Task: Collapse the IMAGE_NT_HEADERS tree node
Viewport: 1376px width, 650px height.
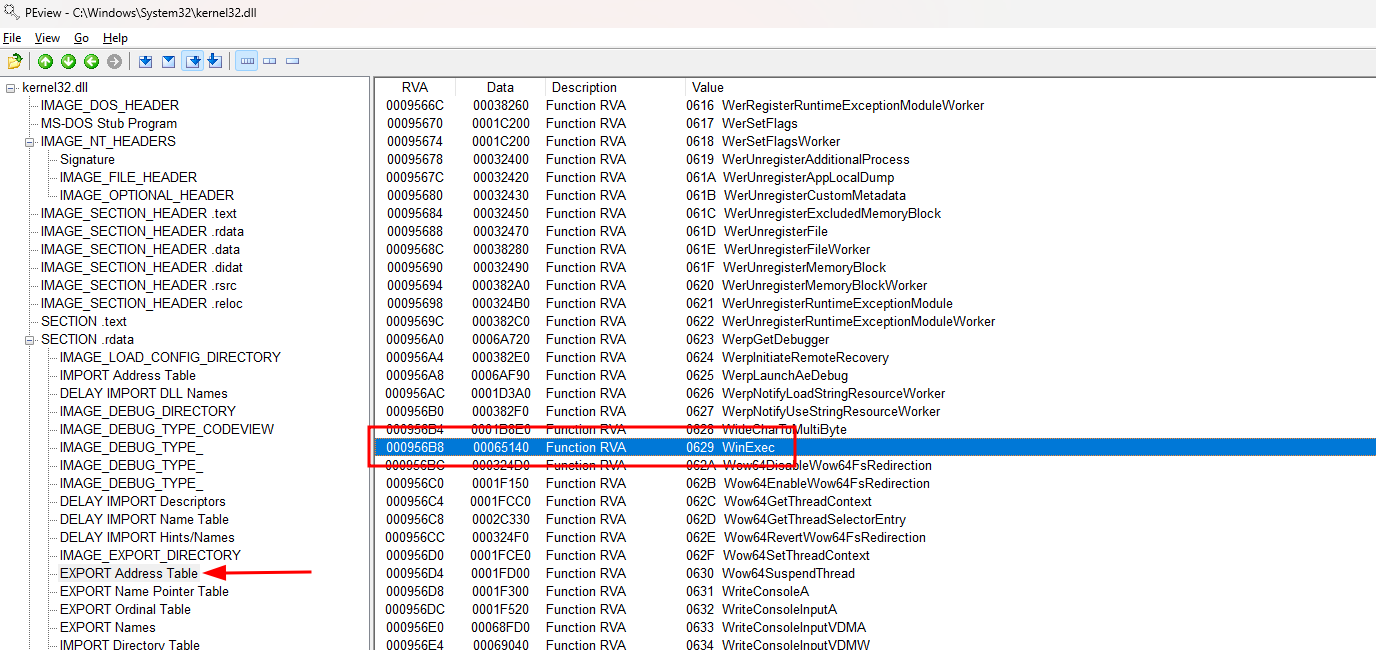Action: tap(30, 142)
